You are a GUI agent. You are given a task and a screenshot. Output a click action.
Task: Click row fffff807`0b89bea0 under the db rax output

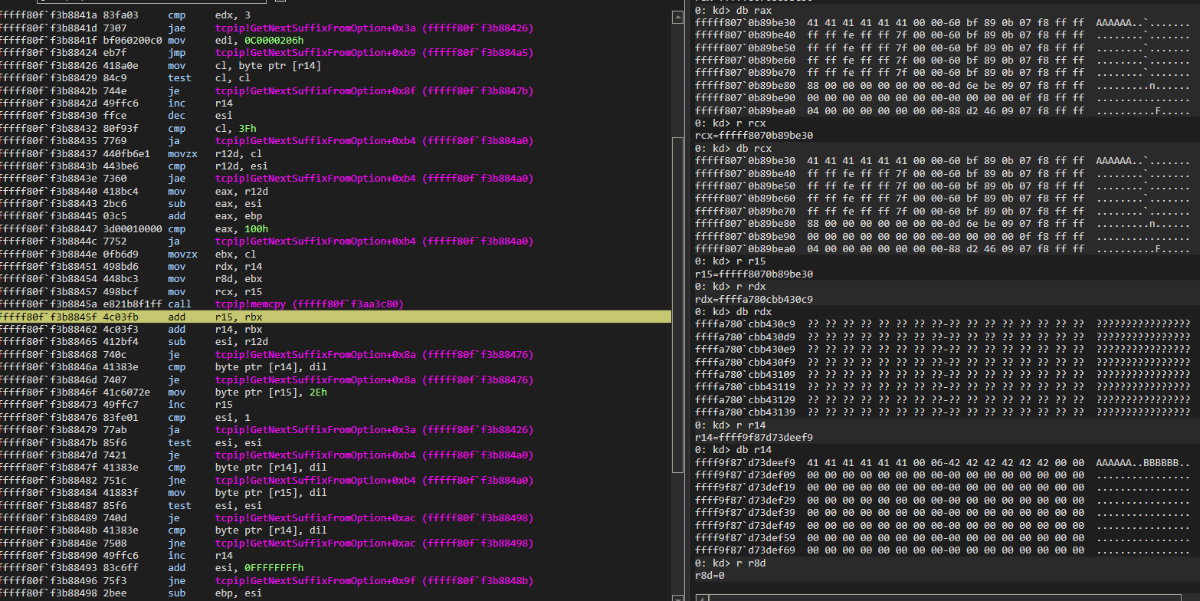coord(943,110)
